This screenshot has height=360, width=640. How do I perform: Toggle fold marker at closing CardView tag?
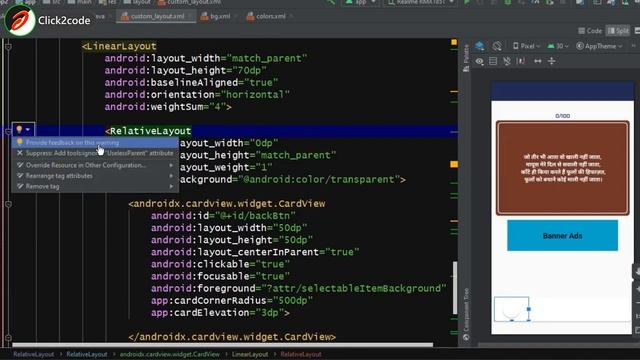tap(8, 337)
